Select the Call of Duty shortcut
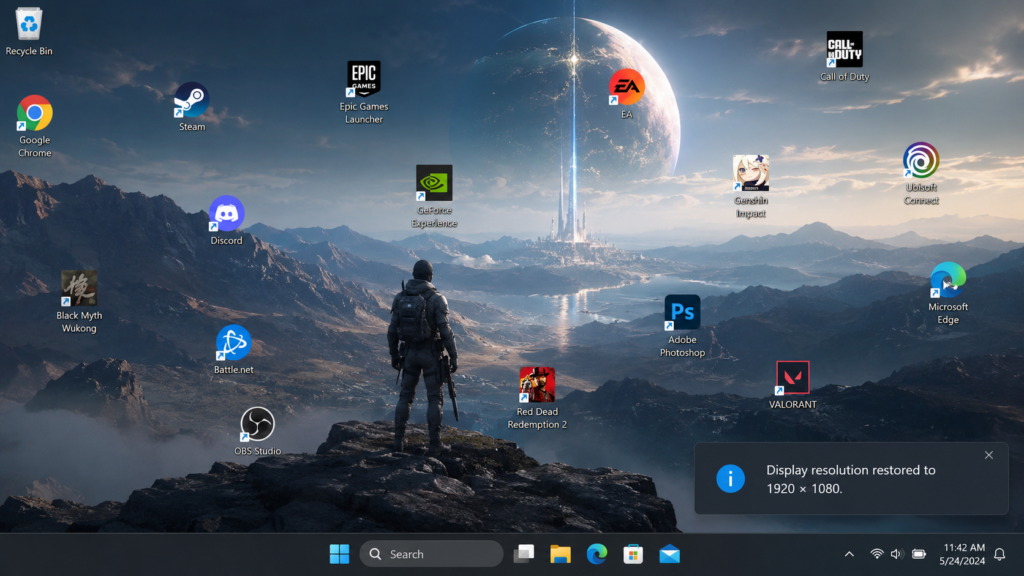The height and width of the screenshot is (576, 1024). click(x=844, y=57)
